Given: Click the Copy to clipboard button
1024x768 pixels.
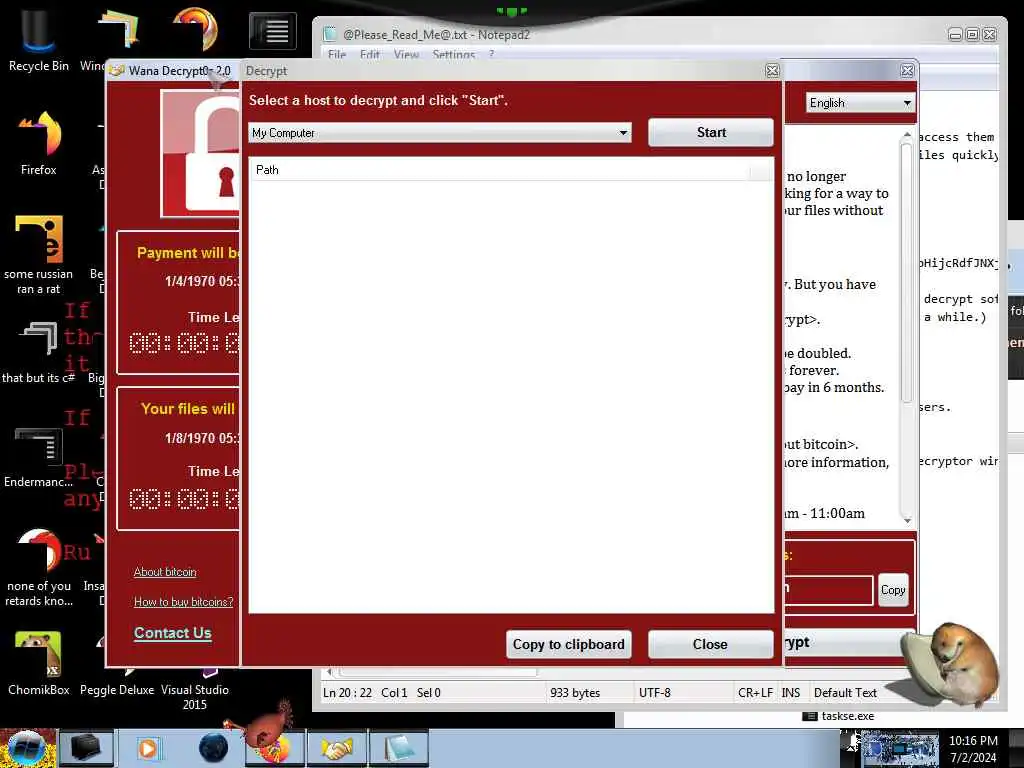Looking at the screenshot, I should tap(568, 645).
